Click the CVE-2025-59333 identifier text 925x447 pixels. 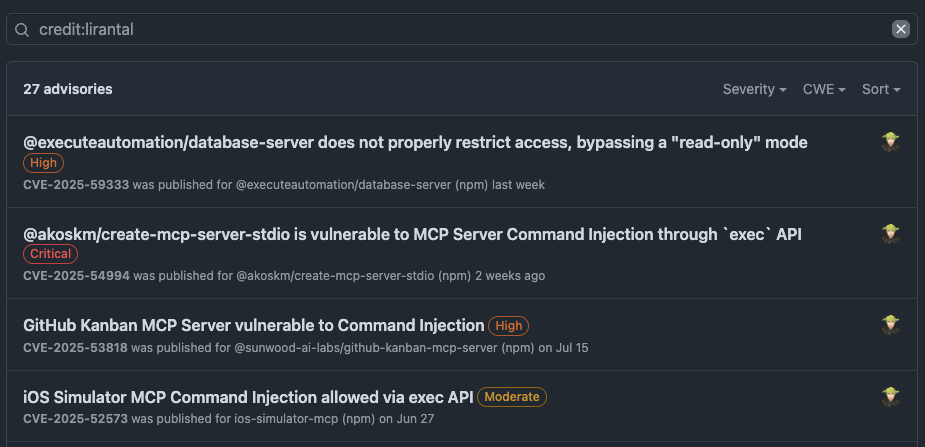(76, 185)
